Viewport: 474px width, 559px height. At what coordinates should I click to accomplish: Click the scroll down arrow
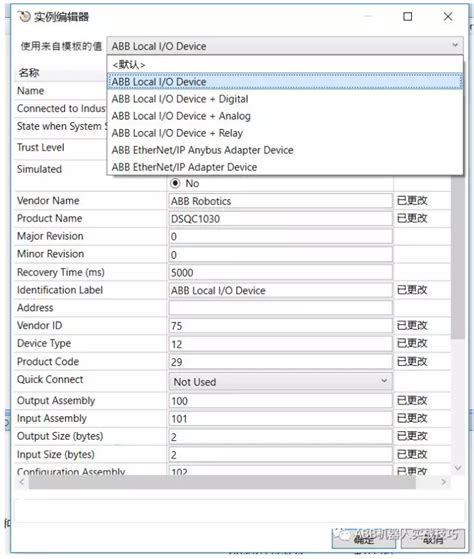pyautogui.click(x=458, y=467)
